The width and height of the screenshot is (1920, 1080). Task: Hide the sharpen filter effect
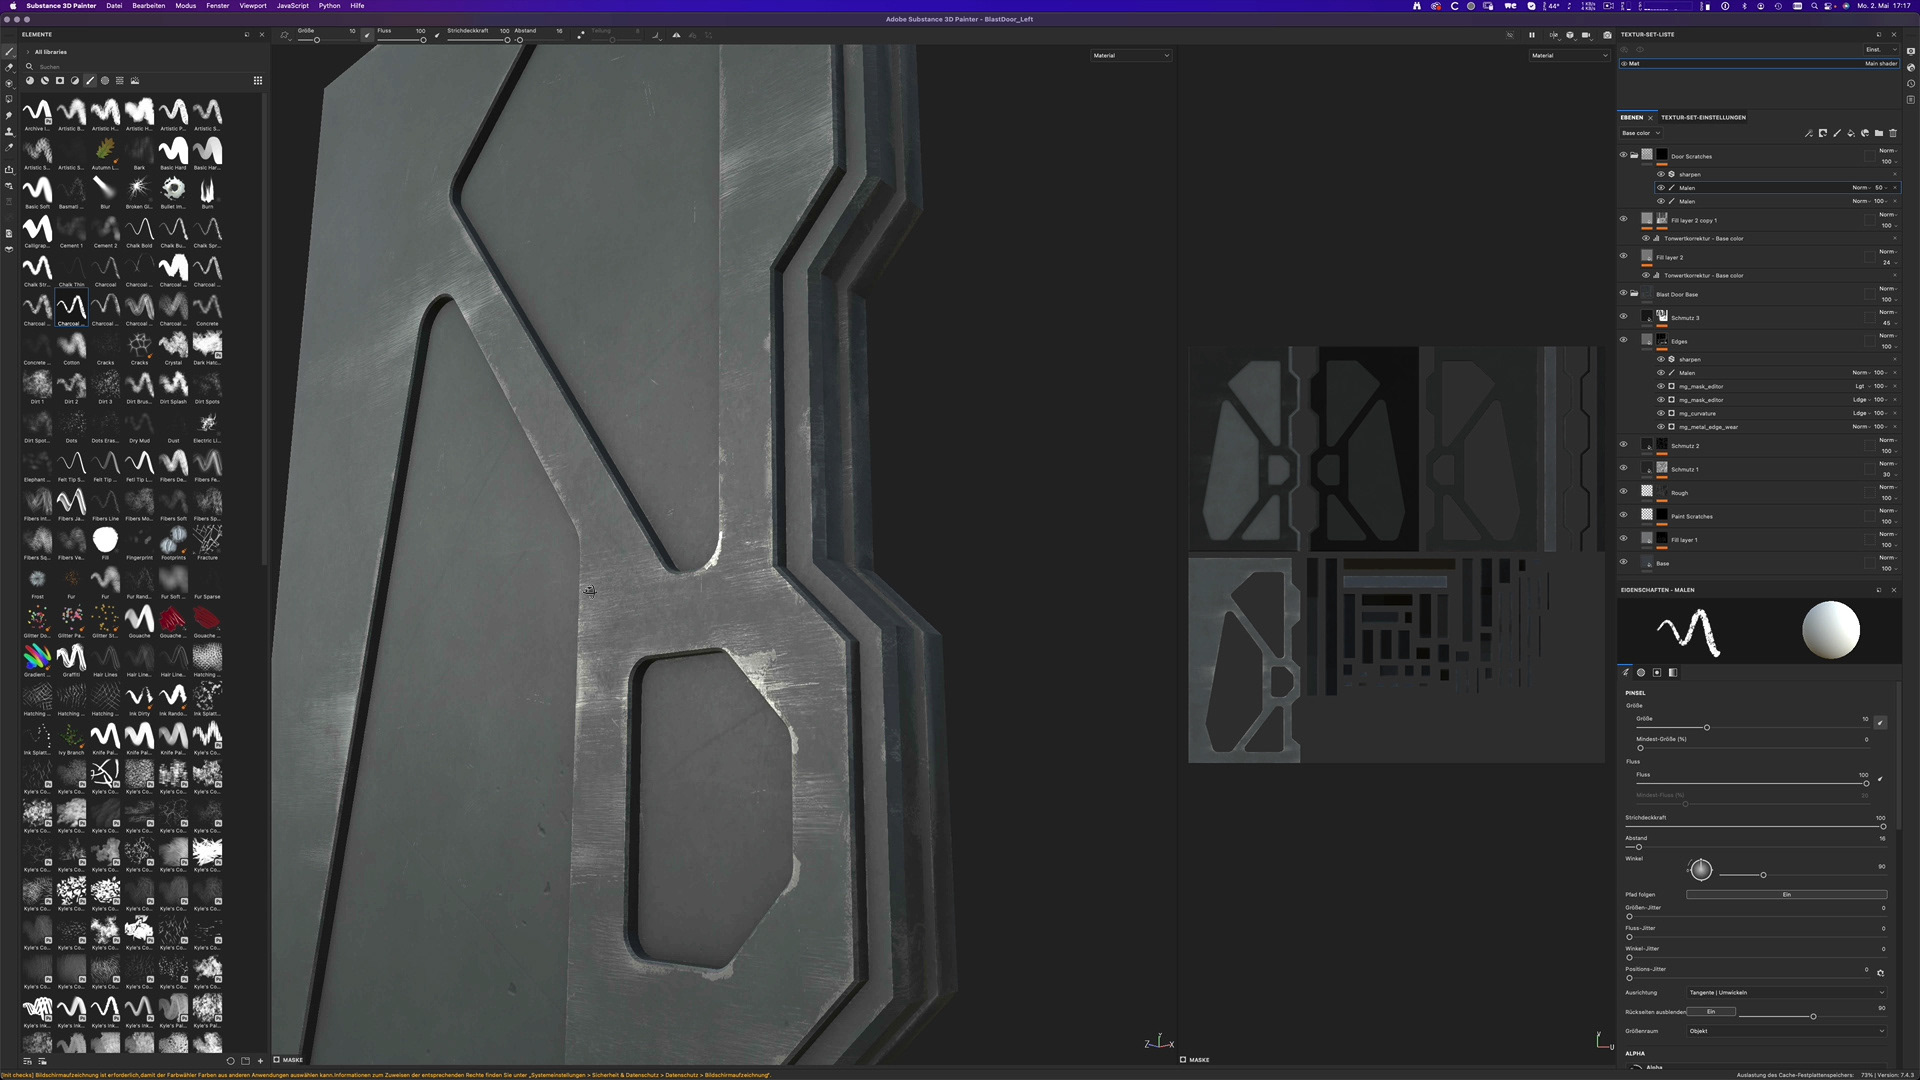1661,174
